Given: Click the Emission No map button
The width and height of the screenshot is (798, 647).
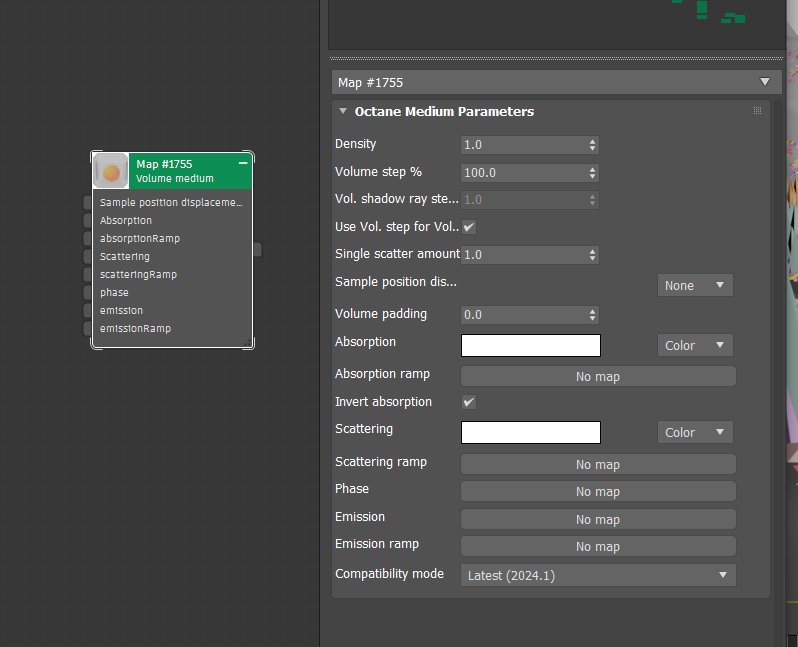Looking at the screenshot, I should coord(598,519).
